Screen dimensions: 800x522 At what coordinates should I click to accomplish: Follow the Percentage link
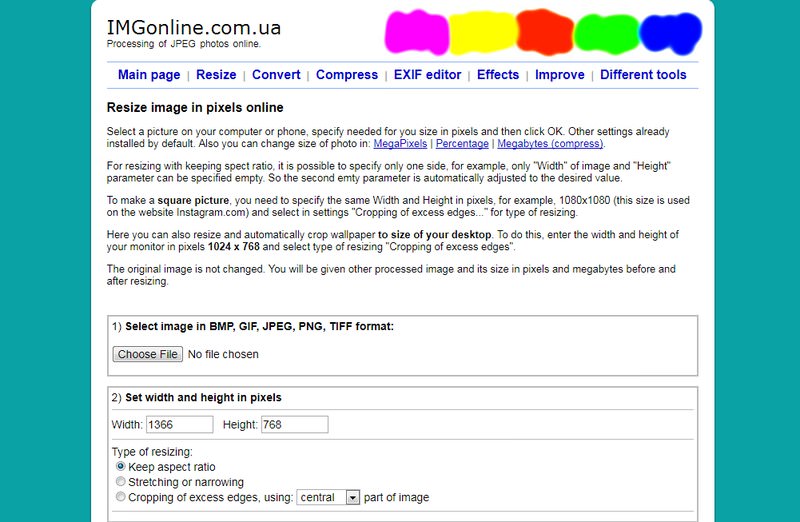pos(462,144)
